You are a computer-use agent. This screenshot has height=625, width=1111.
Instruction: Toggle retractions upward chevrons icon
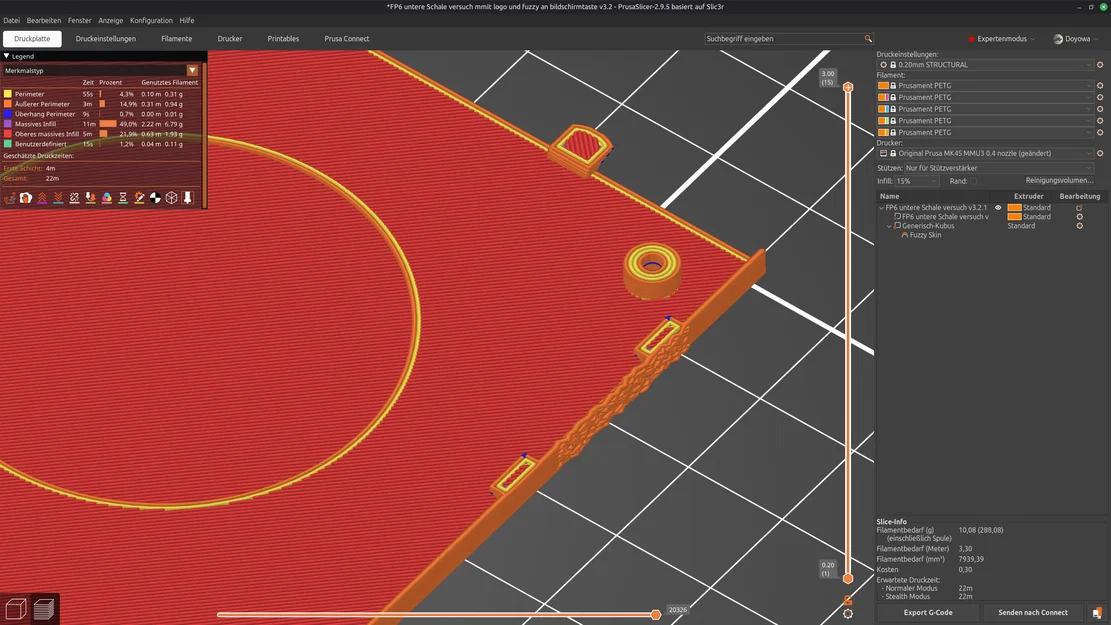(43, 198)
